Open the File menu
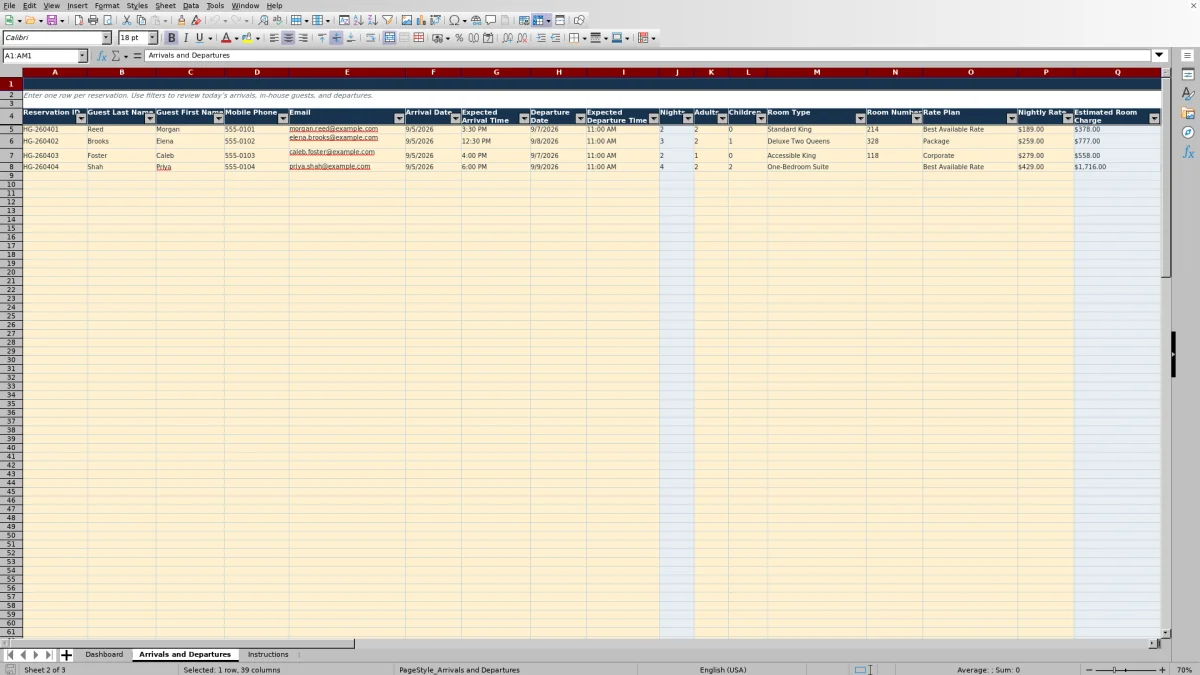The image size is (1200, 675). click(9, 6)
